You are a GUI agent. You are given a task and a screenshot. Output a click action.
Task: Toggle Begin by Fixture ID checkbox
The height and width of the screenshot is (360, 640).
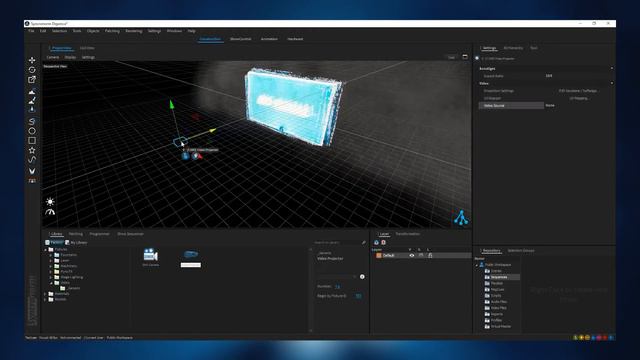click(x=358, y=296)
